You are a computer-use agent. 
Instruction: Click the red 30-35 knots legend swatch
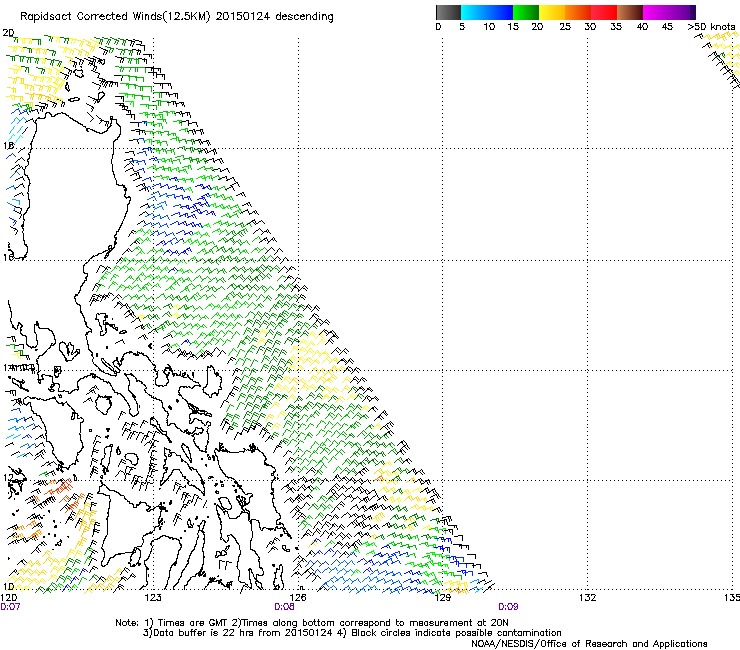pos(604,12)
